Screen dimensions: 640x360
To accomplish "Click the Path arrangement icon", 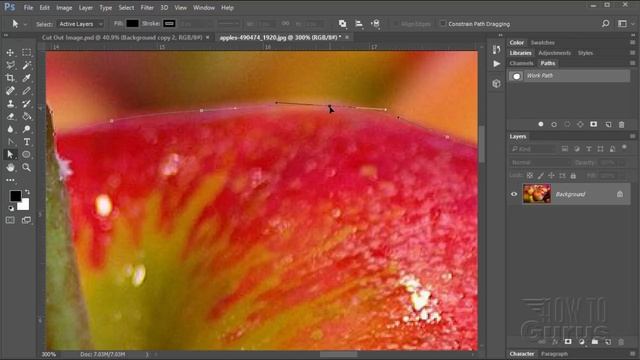I will pyautogui.click(x=375, y=24).
